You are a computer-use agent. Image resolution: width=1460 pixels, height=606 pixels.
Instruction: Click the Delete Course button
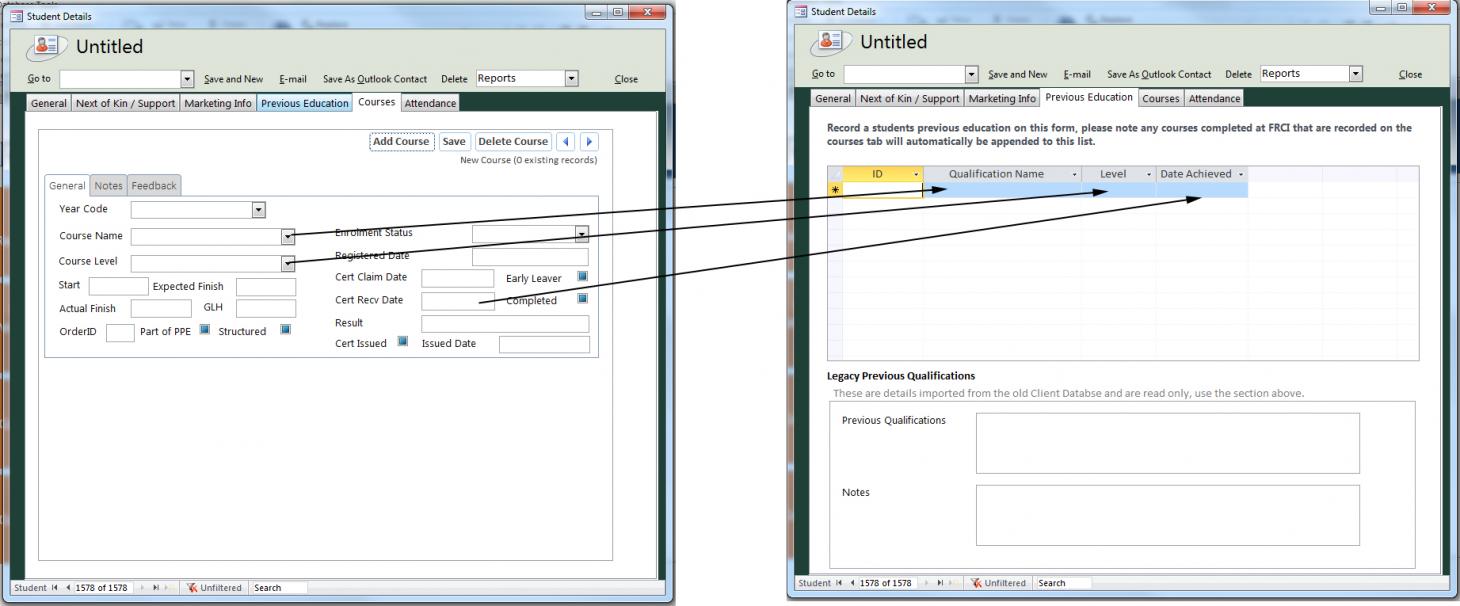pos(514,141)
